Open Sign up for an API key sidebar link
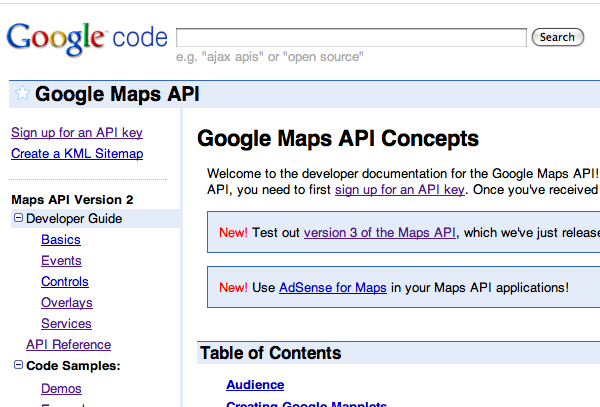Viewport: 600px width, 407px height. click(77, 132)
